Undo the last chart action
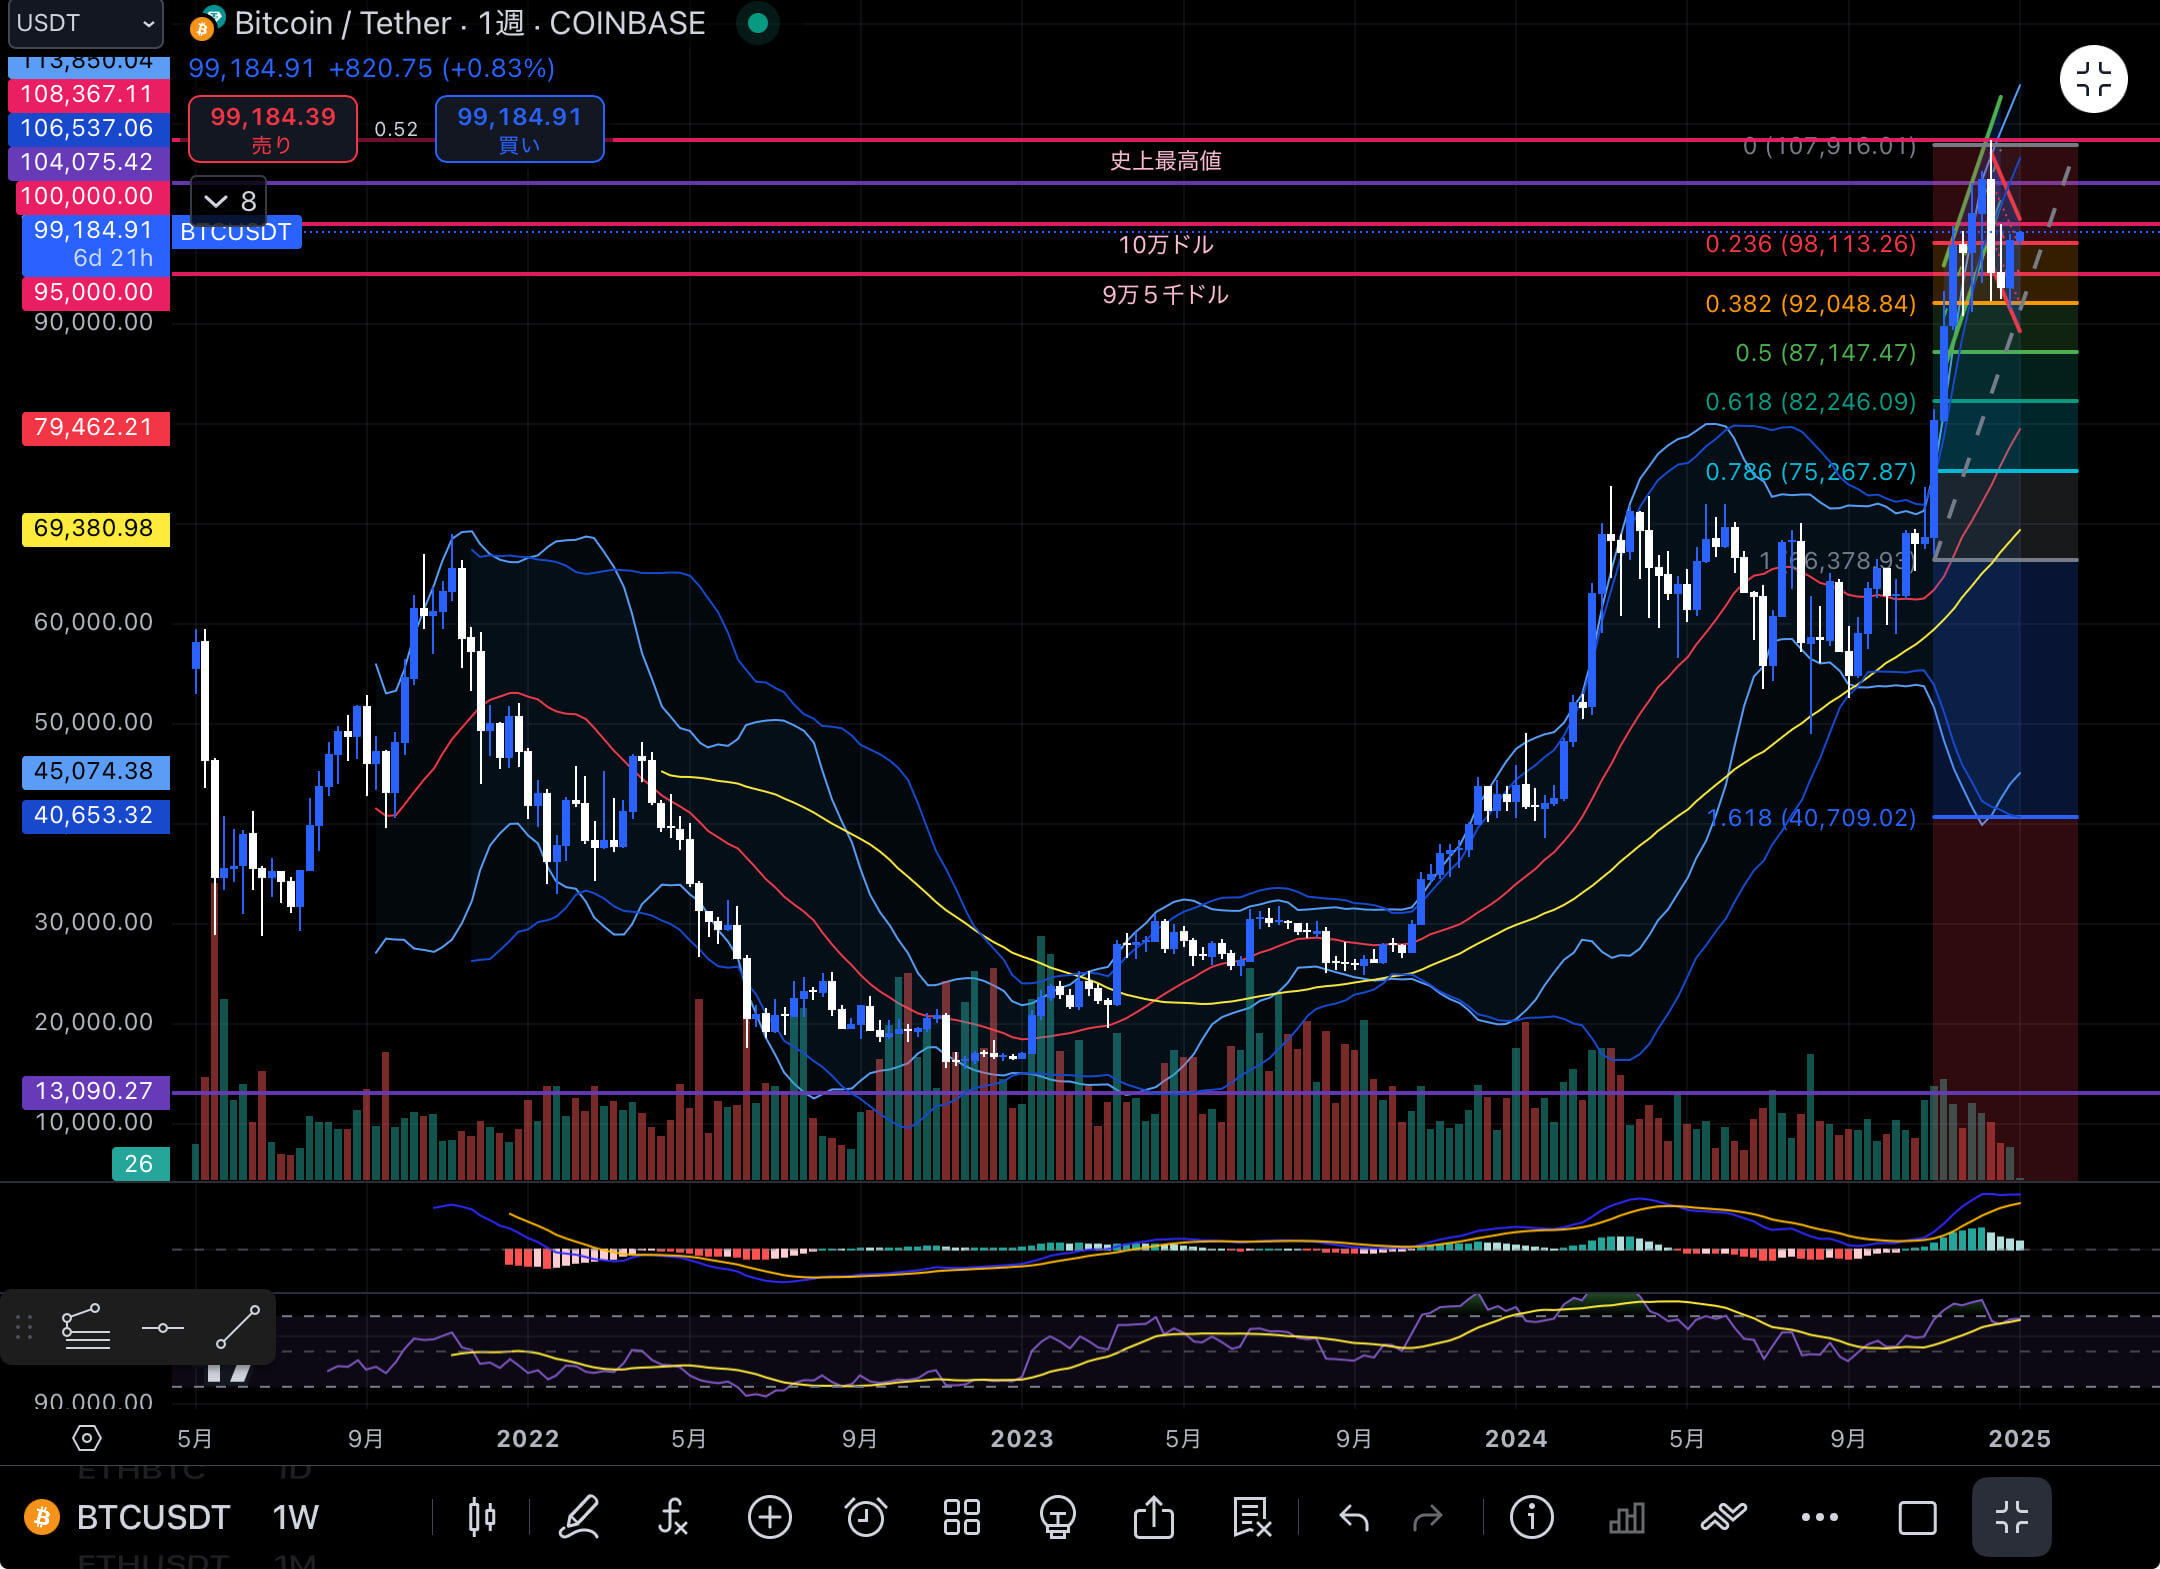This screenshot has height=1569, width=2160. tap(1354, 1518)
